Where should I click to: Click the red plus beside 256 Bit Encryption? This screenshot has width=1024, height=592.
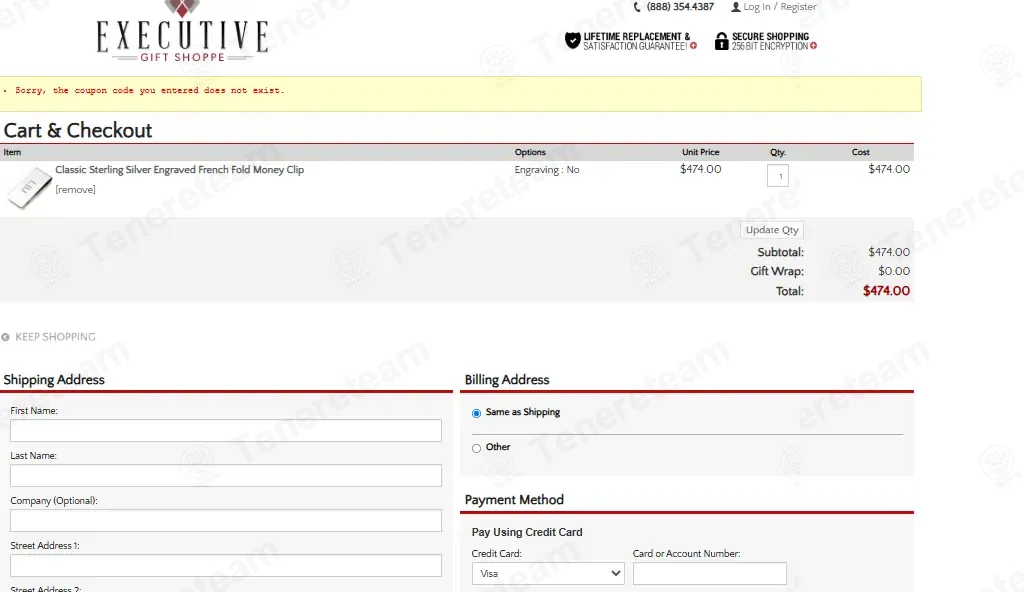813,46
